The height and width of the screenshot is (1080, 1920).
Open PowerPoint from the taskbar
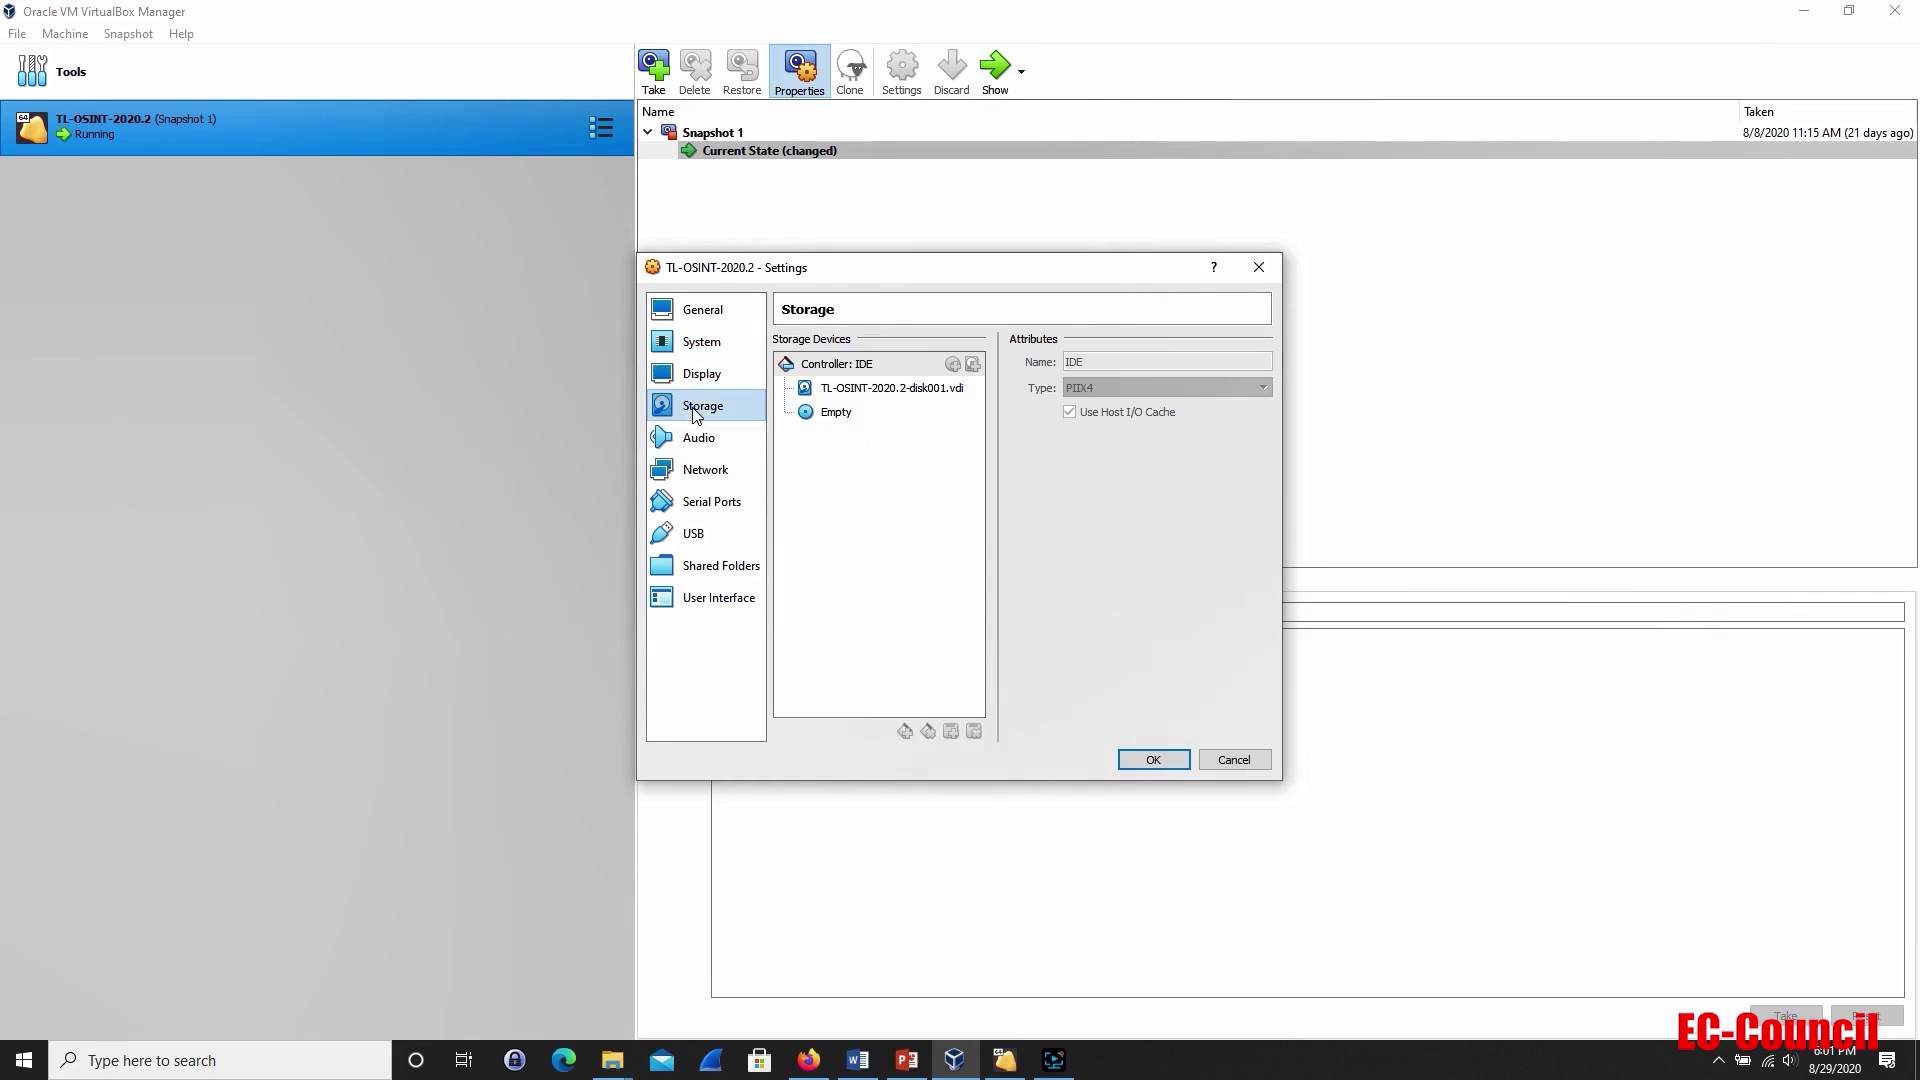(907, 1060)
